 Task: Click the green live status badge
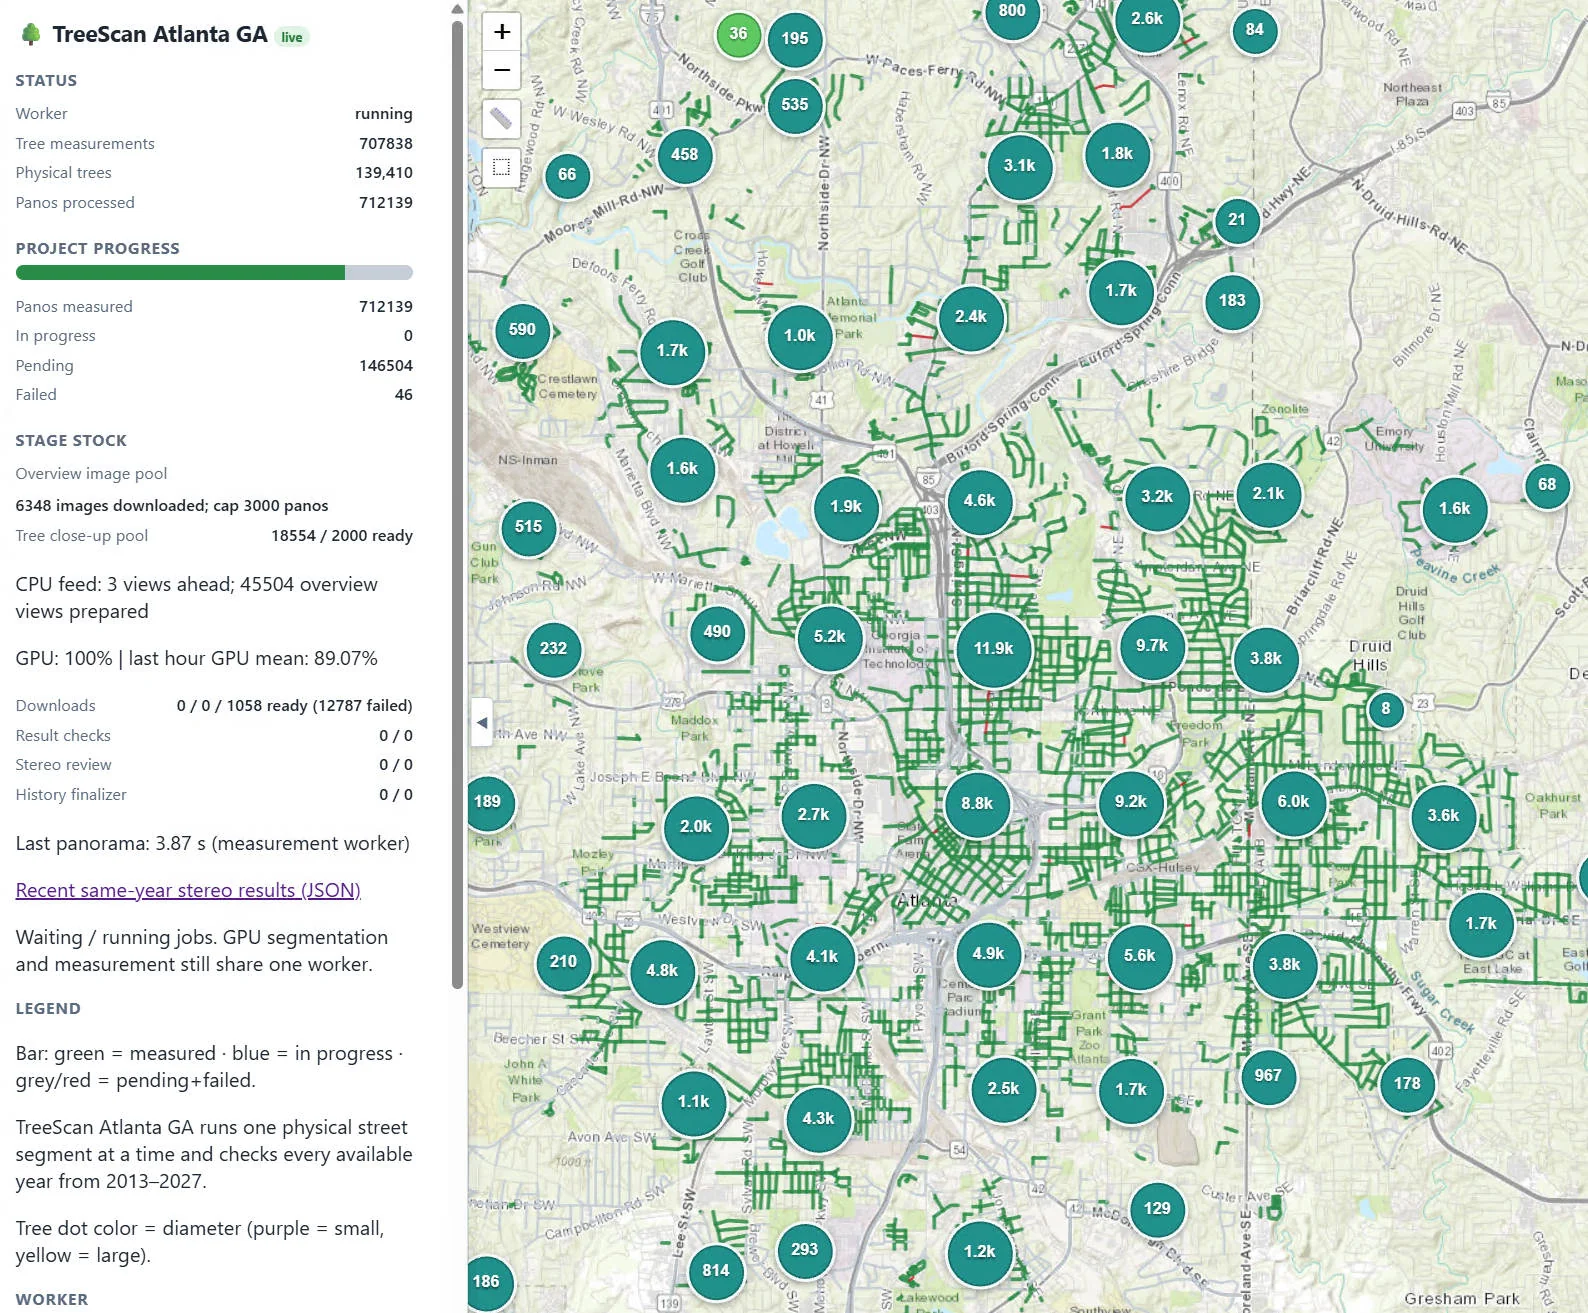[292, 37]
